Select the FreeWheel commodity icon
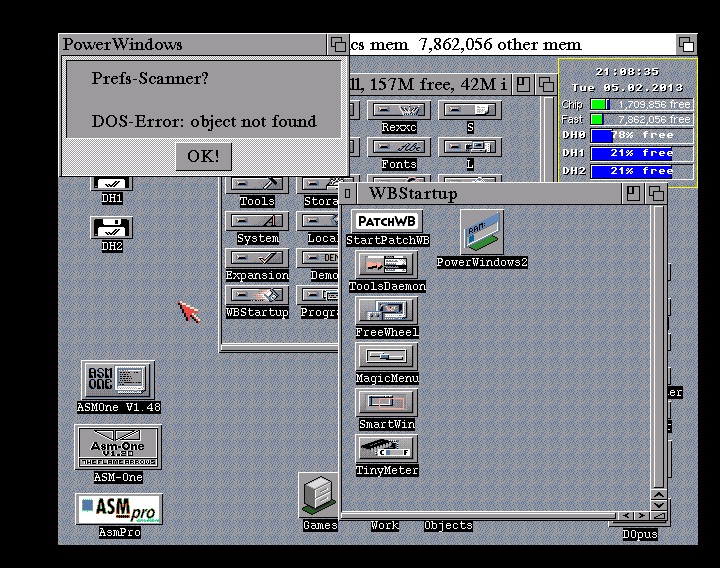This screenshot has height=568, width=720. (387, 311)
